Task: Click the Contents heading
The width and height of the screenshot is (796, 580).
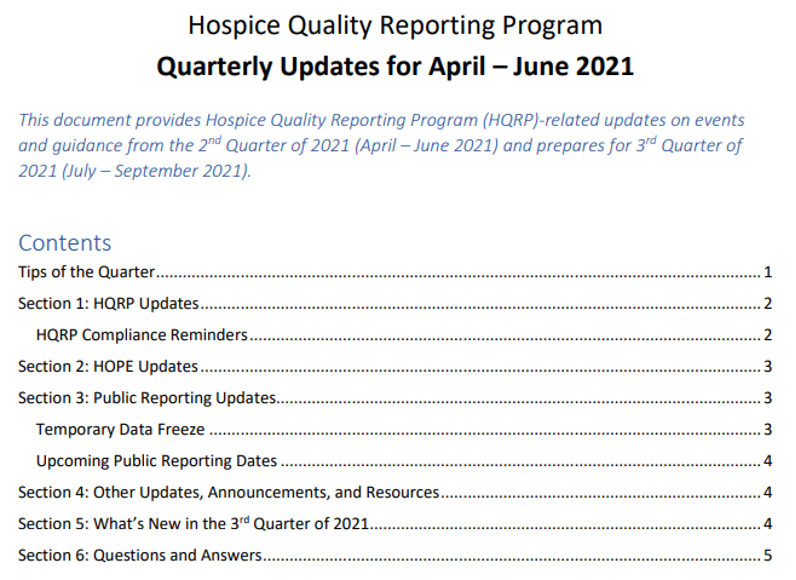Action: click(x=65, y=242)
